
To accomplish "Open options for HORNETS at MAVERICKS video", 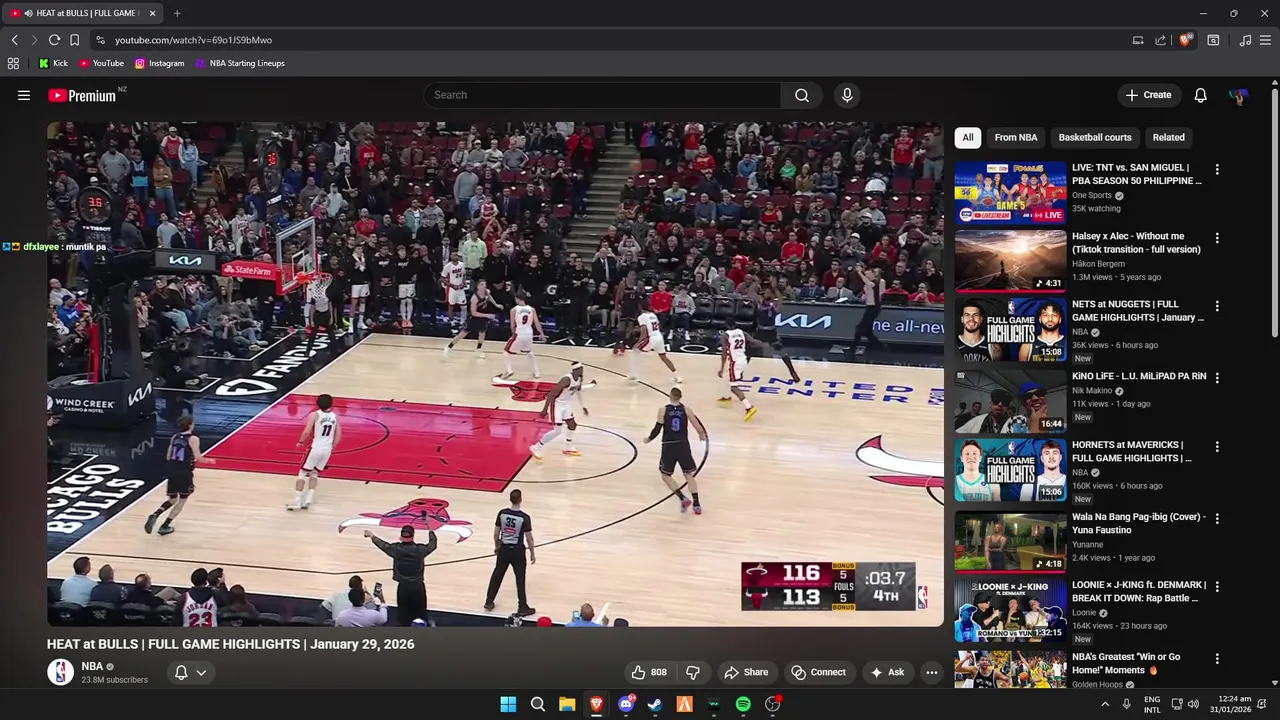I will point(1217,447).
